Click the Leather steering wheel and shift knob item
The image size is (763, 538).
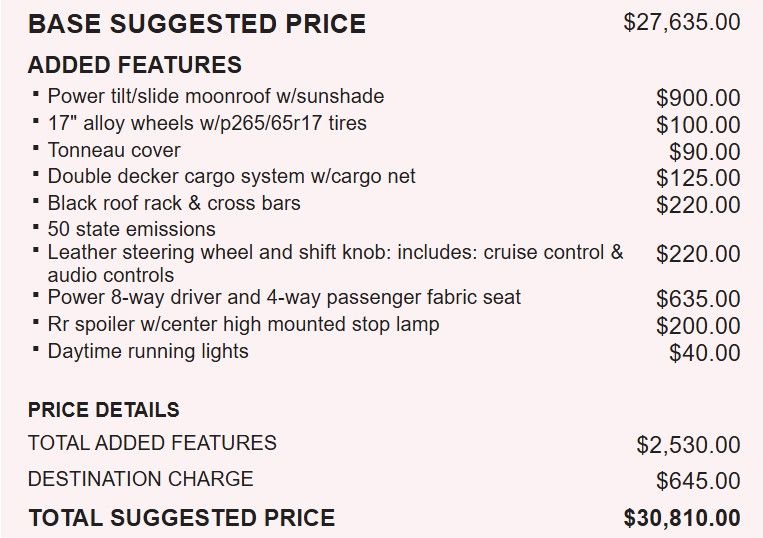tap(335, 253)
